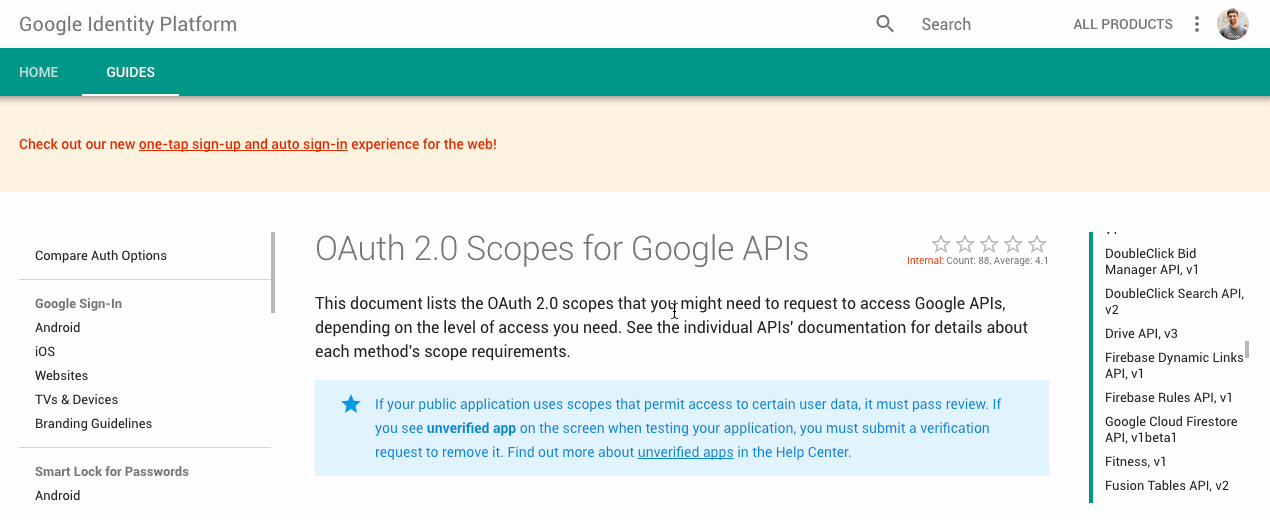Jump to Firebase Dynamic Links API, v1

1174,365
